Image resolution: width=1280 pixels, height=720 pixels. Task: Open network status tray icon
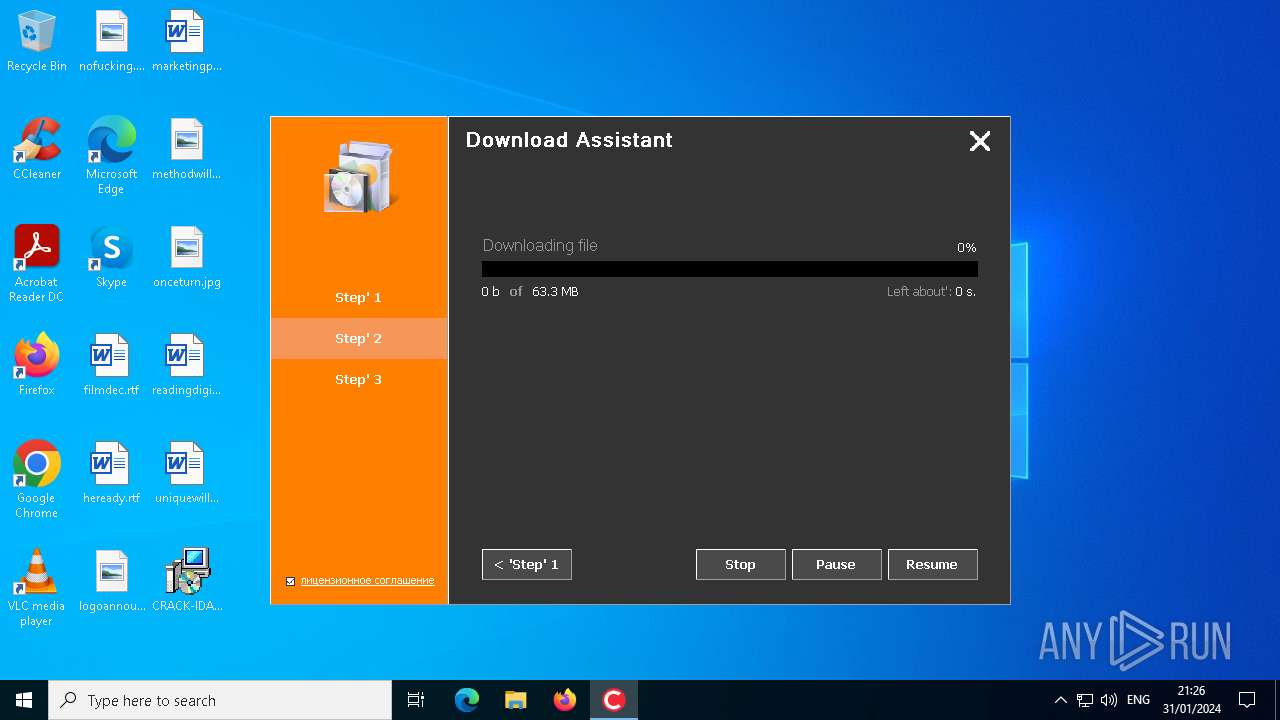[x=1085, y=700]
